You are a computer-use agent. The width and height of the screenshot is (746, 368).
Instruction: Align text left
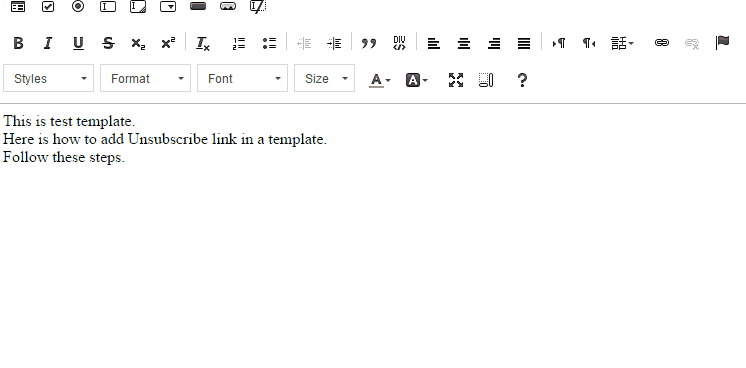click(x=433, y=43)
